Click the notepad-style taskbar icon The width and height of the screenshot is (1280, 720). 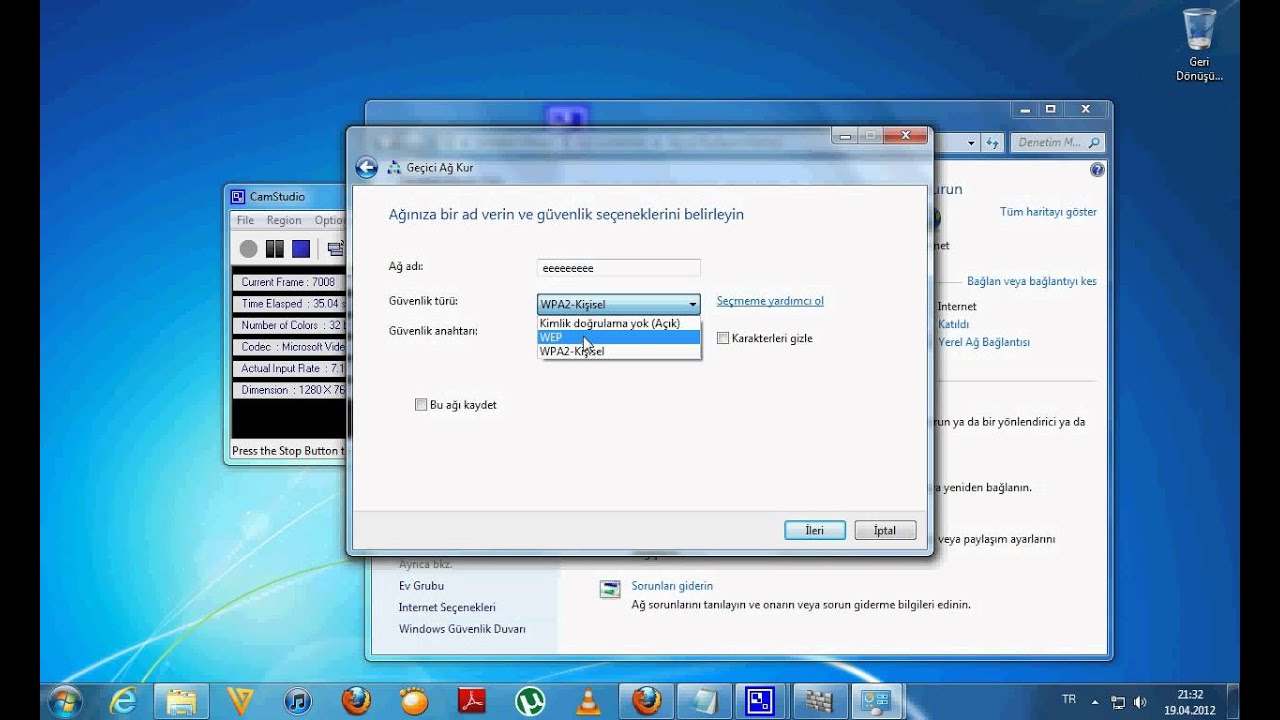(705, 700)
